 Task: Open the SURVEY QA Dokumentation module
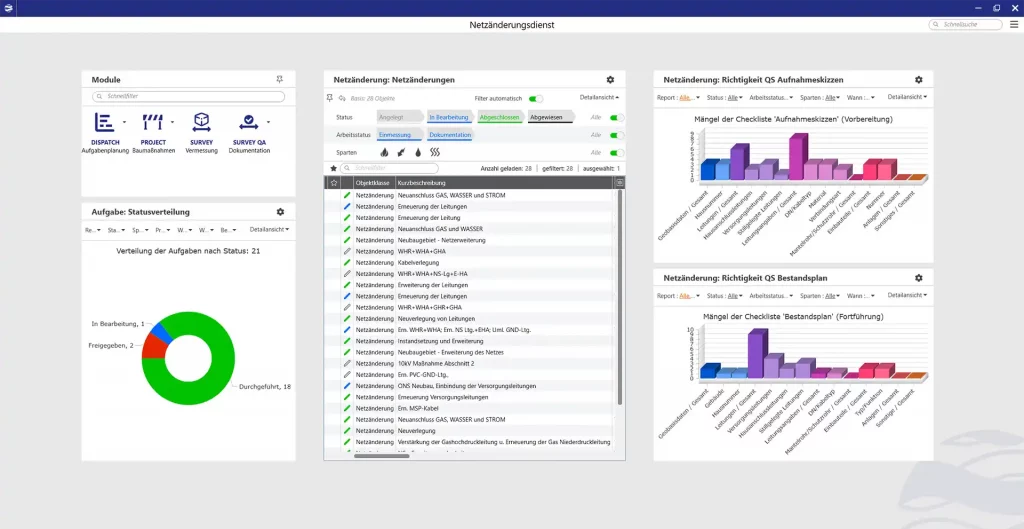[248, 124]
